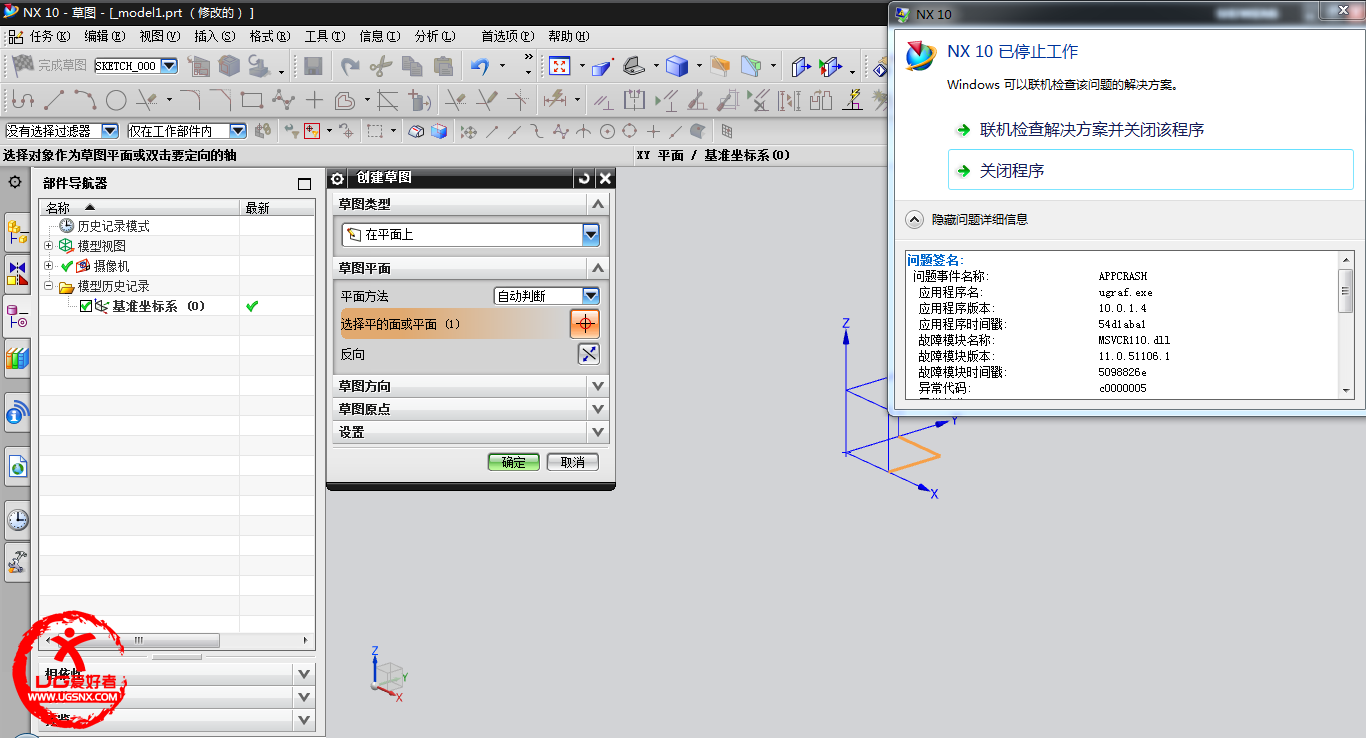
Task: Open the View menu
Action: (160, 36)
